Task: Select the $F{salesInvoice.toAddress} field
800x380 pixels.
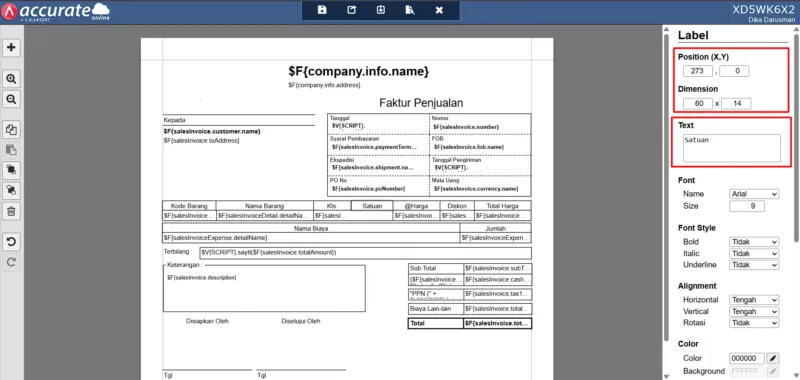Action: coord(202,140)
